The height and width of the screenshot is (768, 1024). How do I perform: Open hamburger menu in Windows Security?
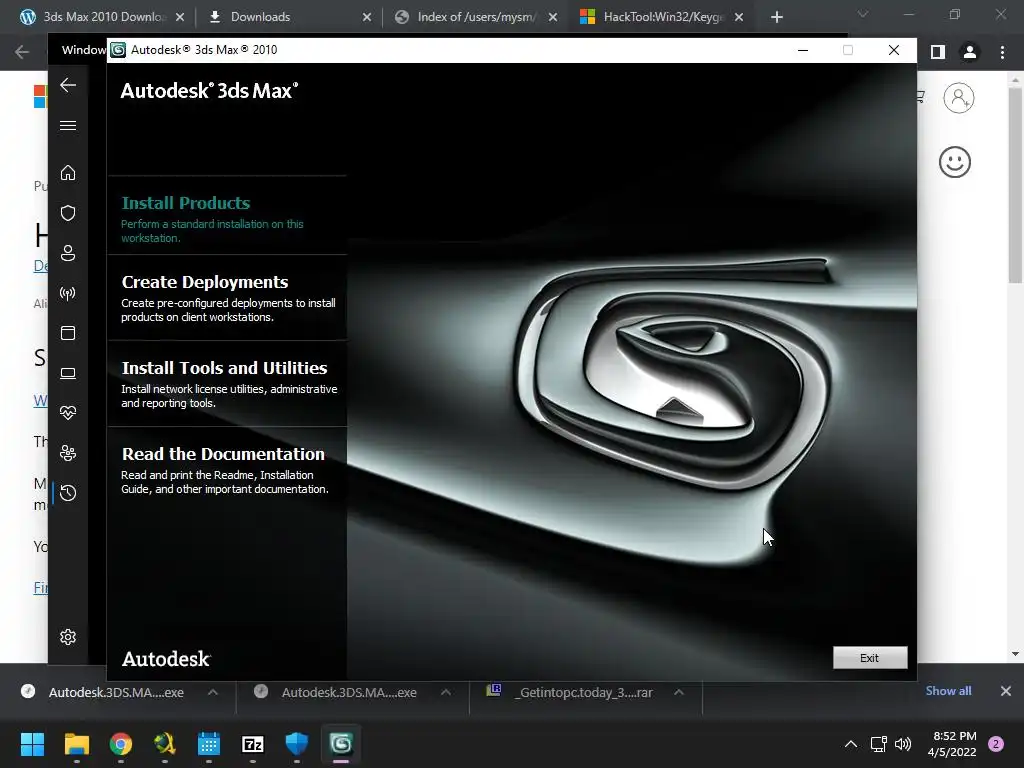point(68,125)
